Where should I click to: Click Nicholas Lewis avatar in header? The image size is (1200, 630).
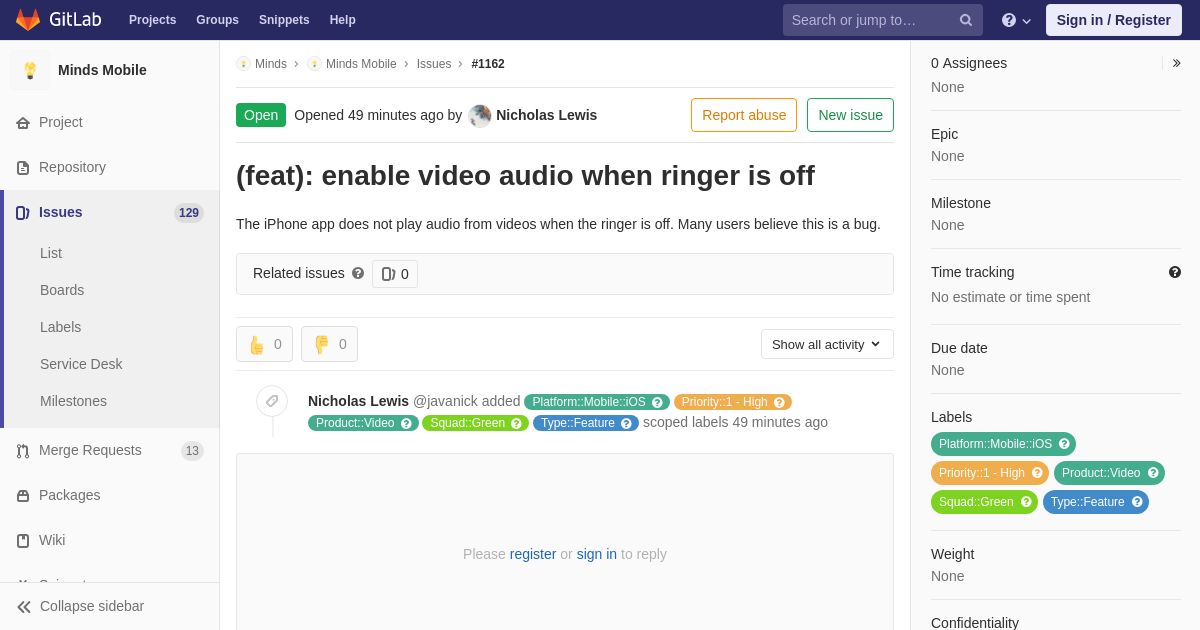(480, 116)
